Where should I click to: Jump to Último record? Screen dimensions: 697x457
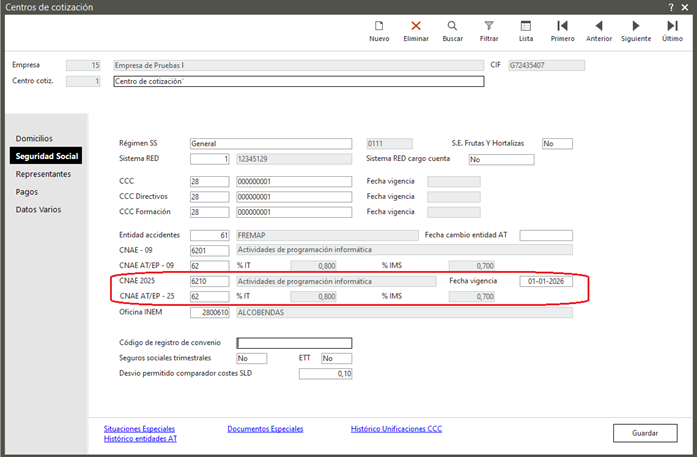coord(672,30)
